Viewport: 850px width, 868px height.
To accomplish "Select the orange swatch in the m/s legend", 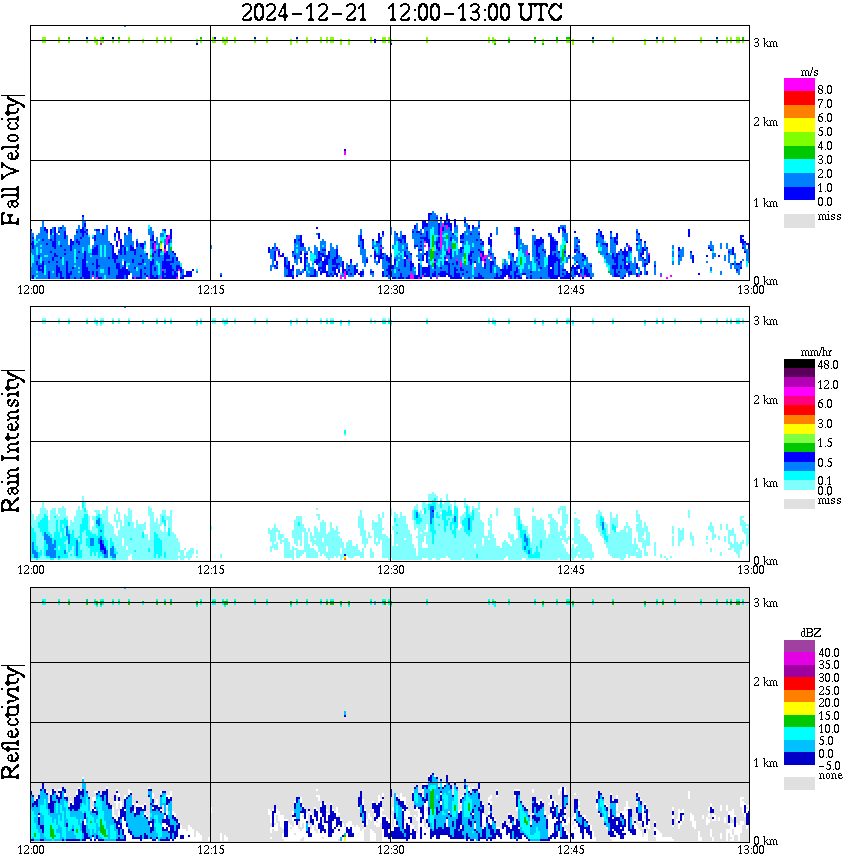I will tap(799, 112).
